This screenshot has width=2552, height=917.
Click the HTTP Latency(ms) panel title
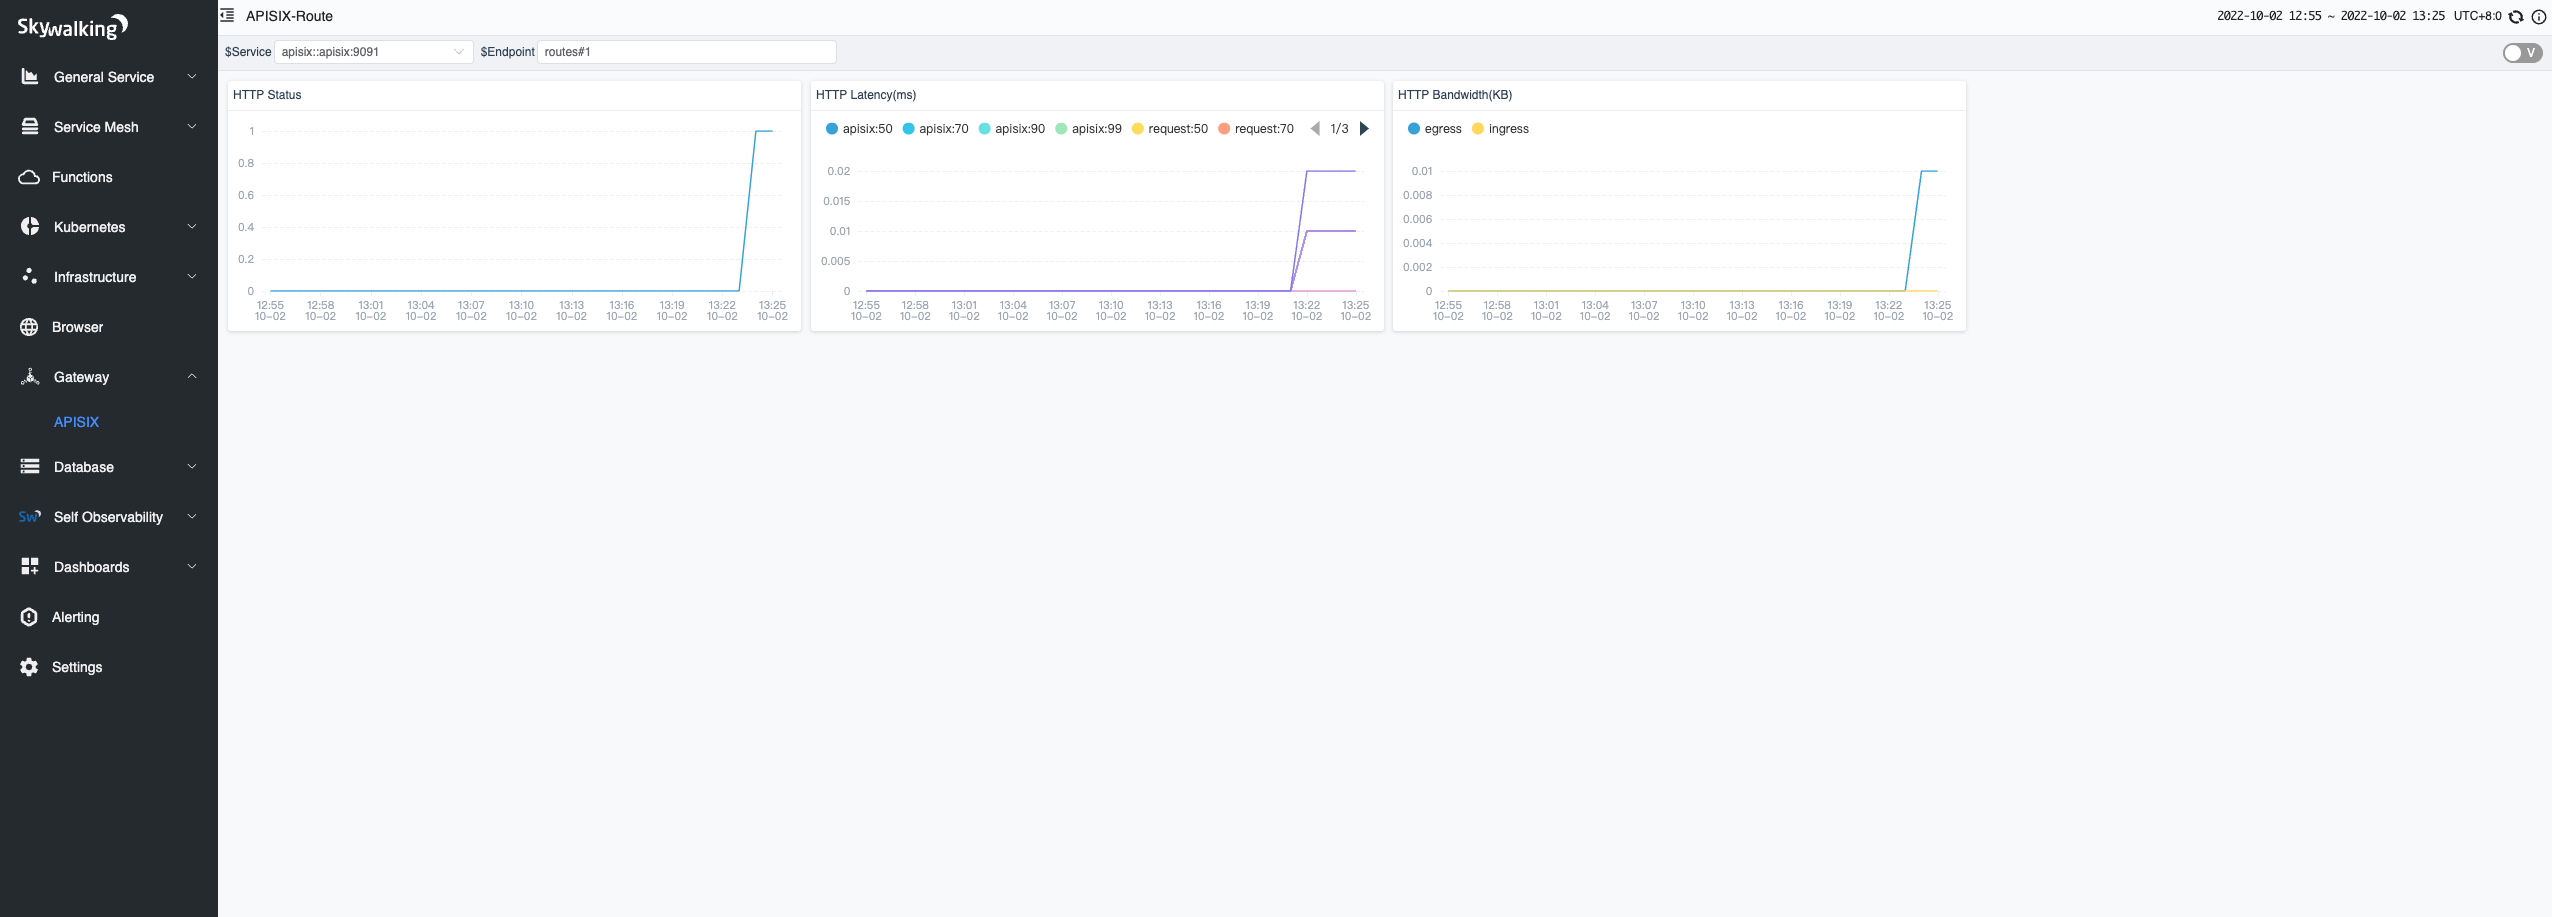coord(866,95)
